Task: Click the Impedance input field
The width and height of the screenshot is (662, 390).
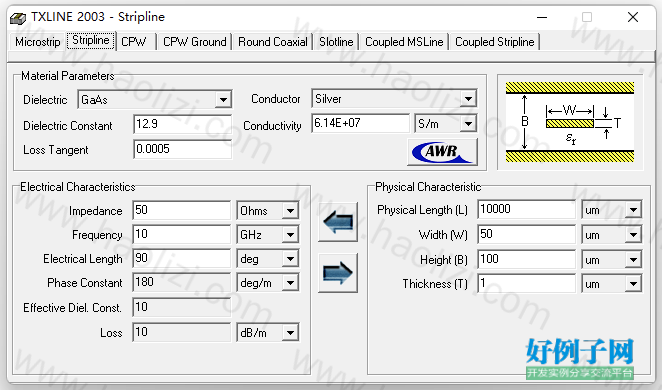Action: pyautogui.click(x=182, y=210)
